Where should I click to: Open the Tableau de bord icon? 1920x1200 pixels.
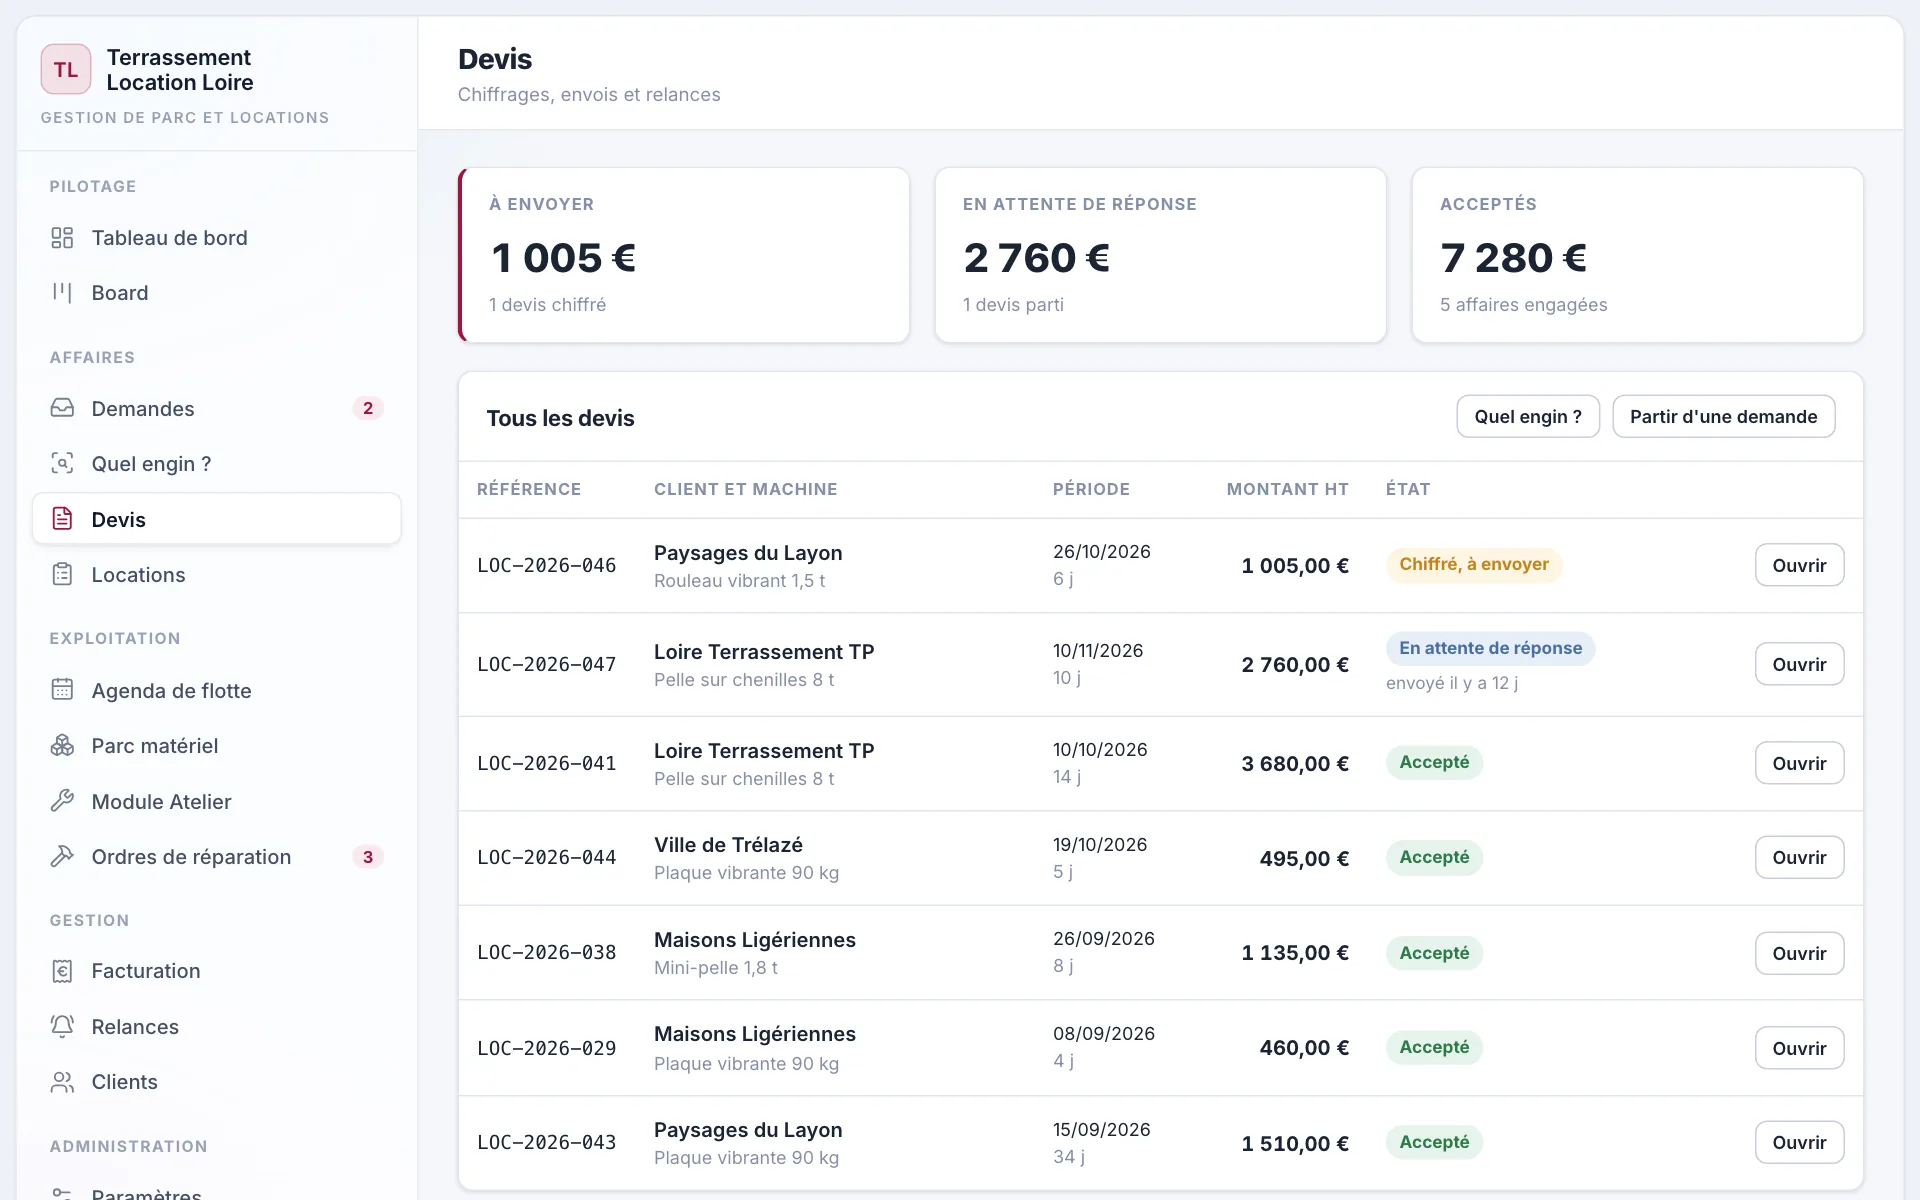tap(62, 238)
